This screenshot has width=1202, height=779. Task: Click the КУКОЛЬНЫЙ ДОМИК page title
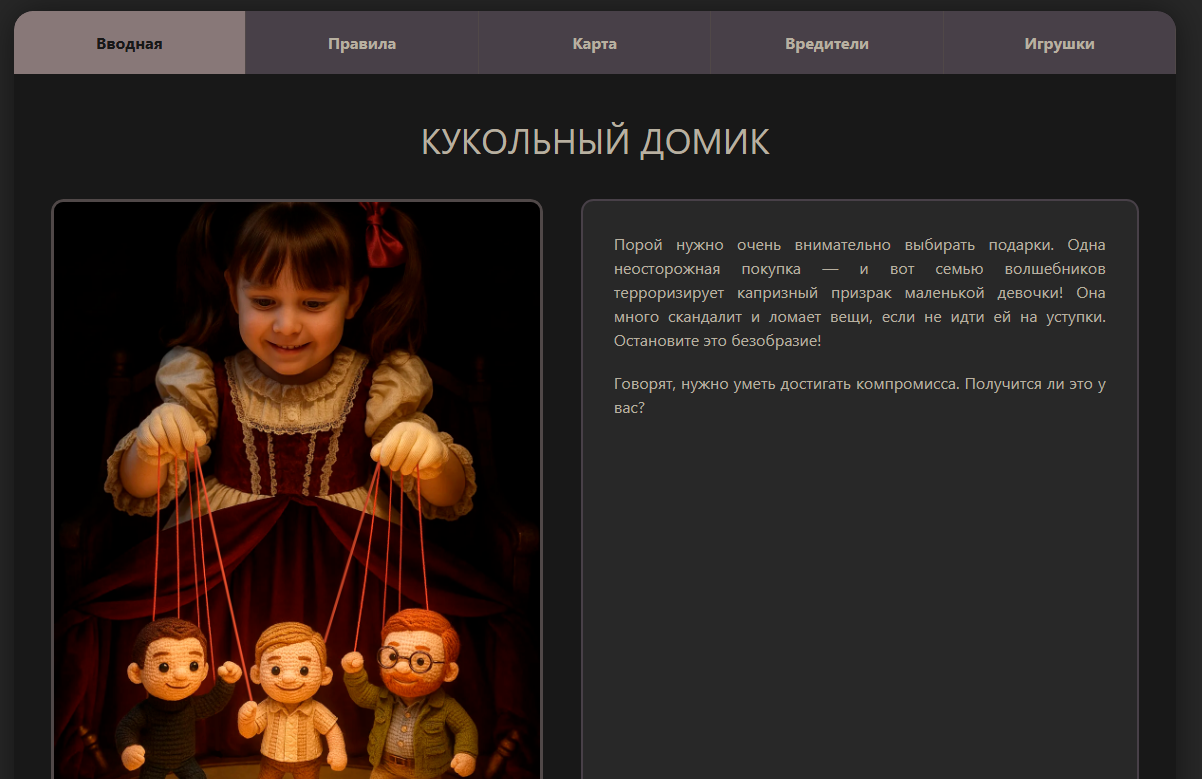tap(597, 142)
